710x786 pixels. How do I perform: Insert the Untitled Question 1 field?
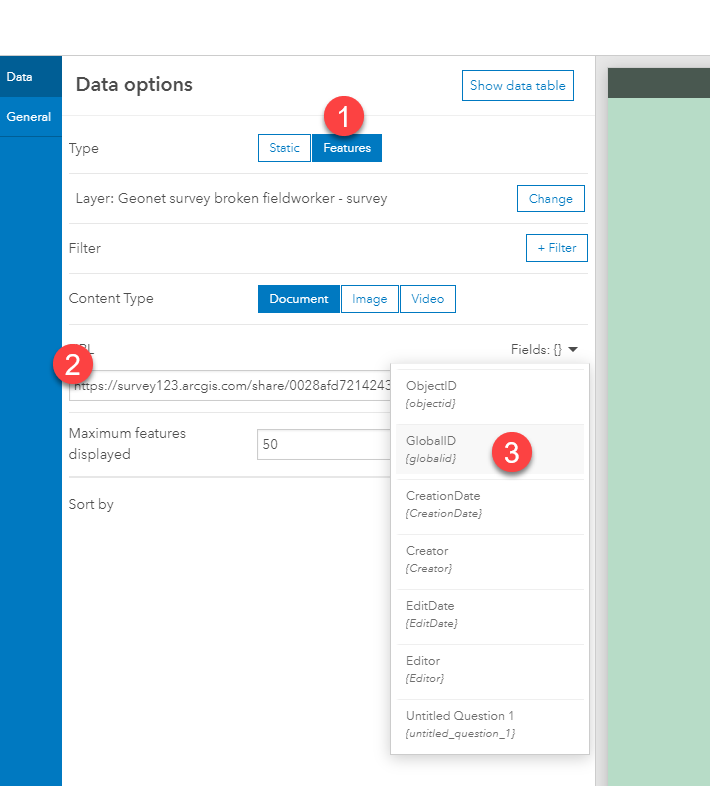point(490,725)
